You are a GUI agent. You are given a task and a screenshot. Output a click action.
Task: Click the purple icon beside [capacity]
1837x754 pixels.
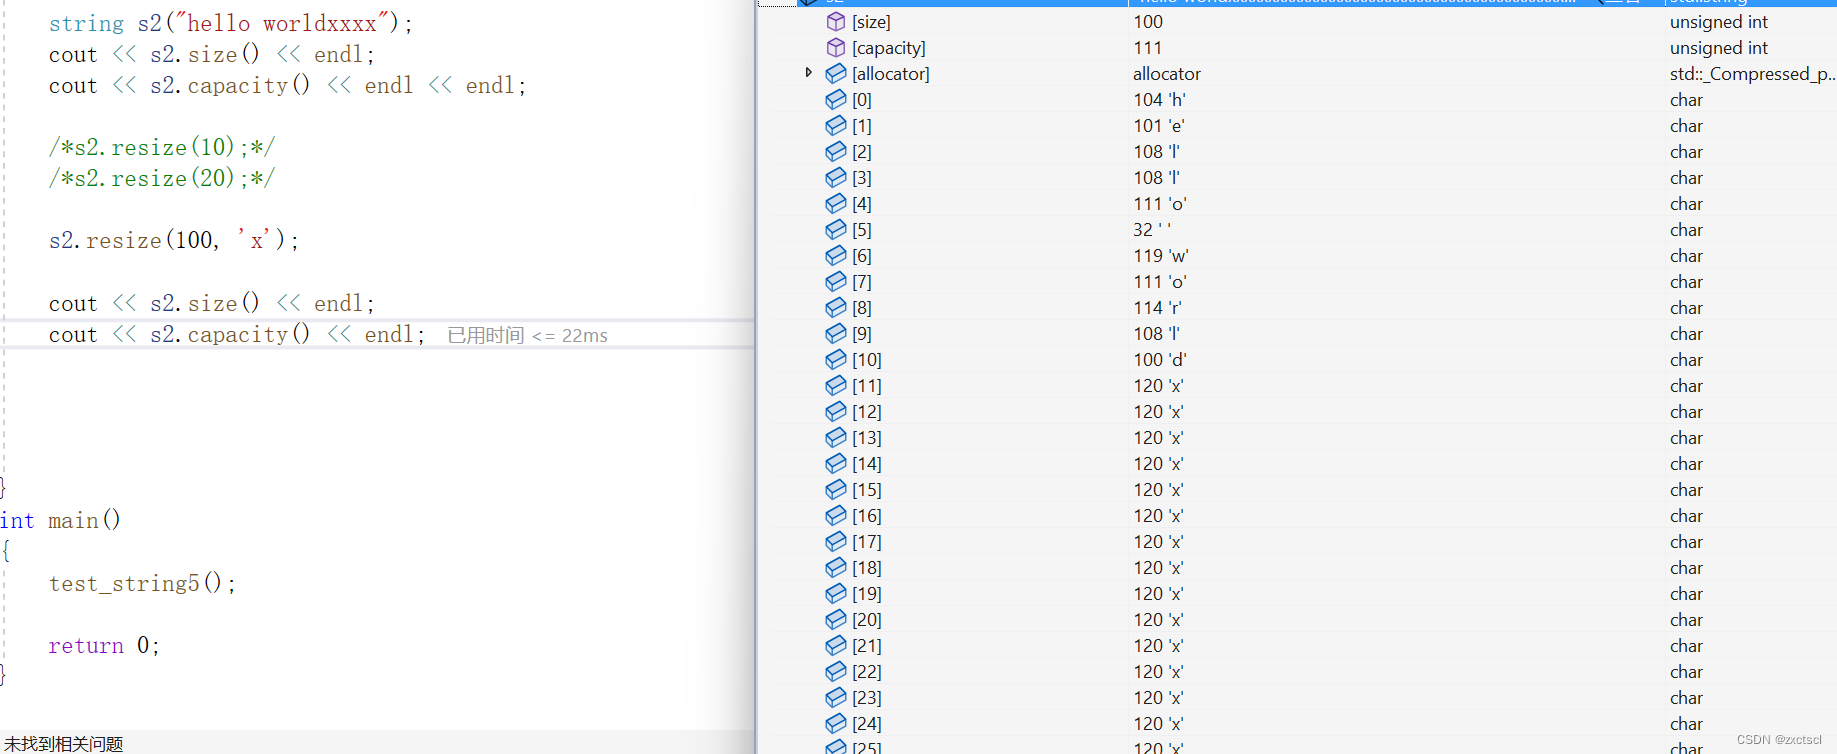(836, 48)
